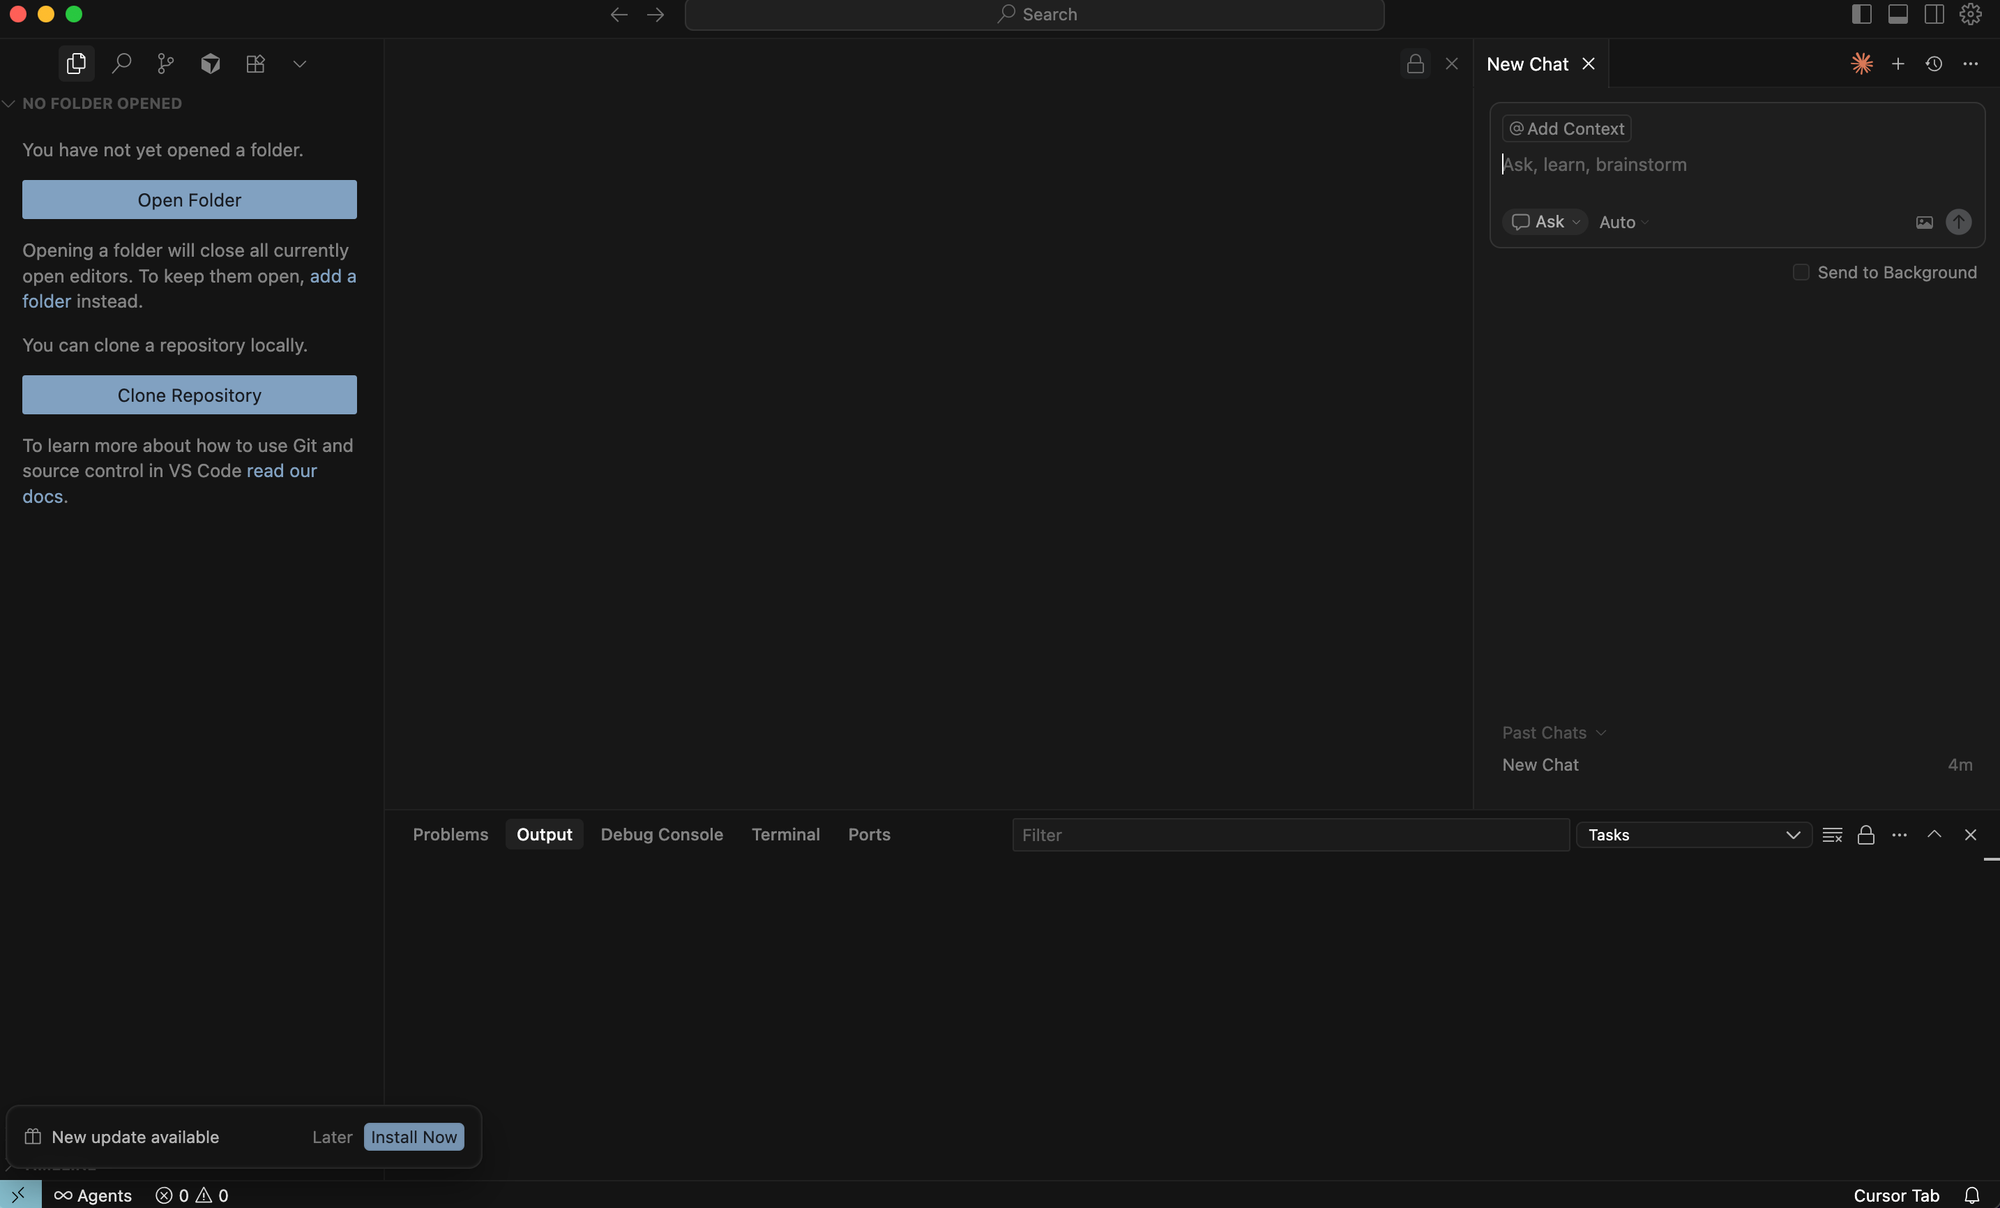Focus the output Filter field

(x=1290, y=835)
